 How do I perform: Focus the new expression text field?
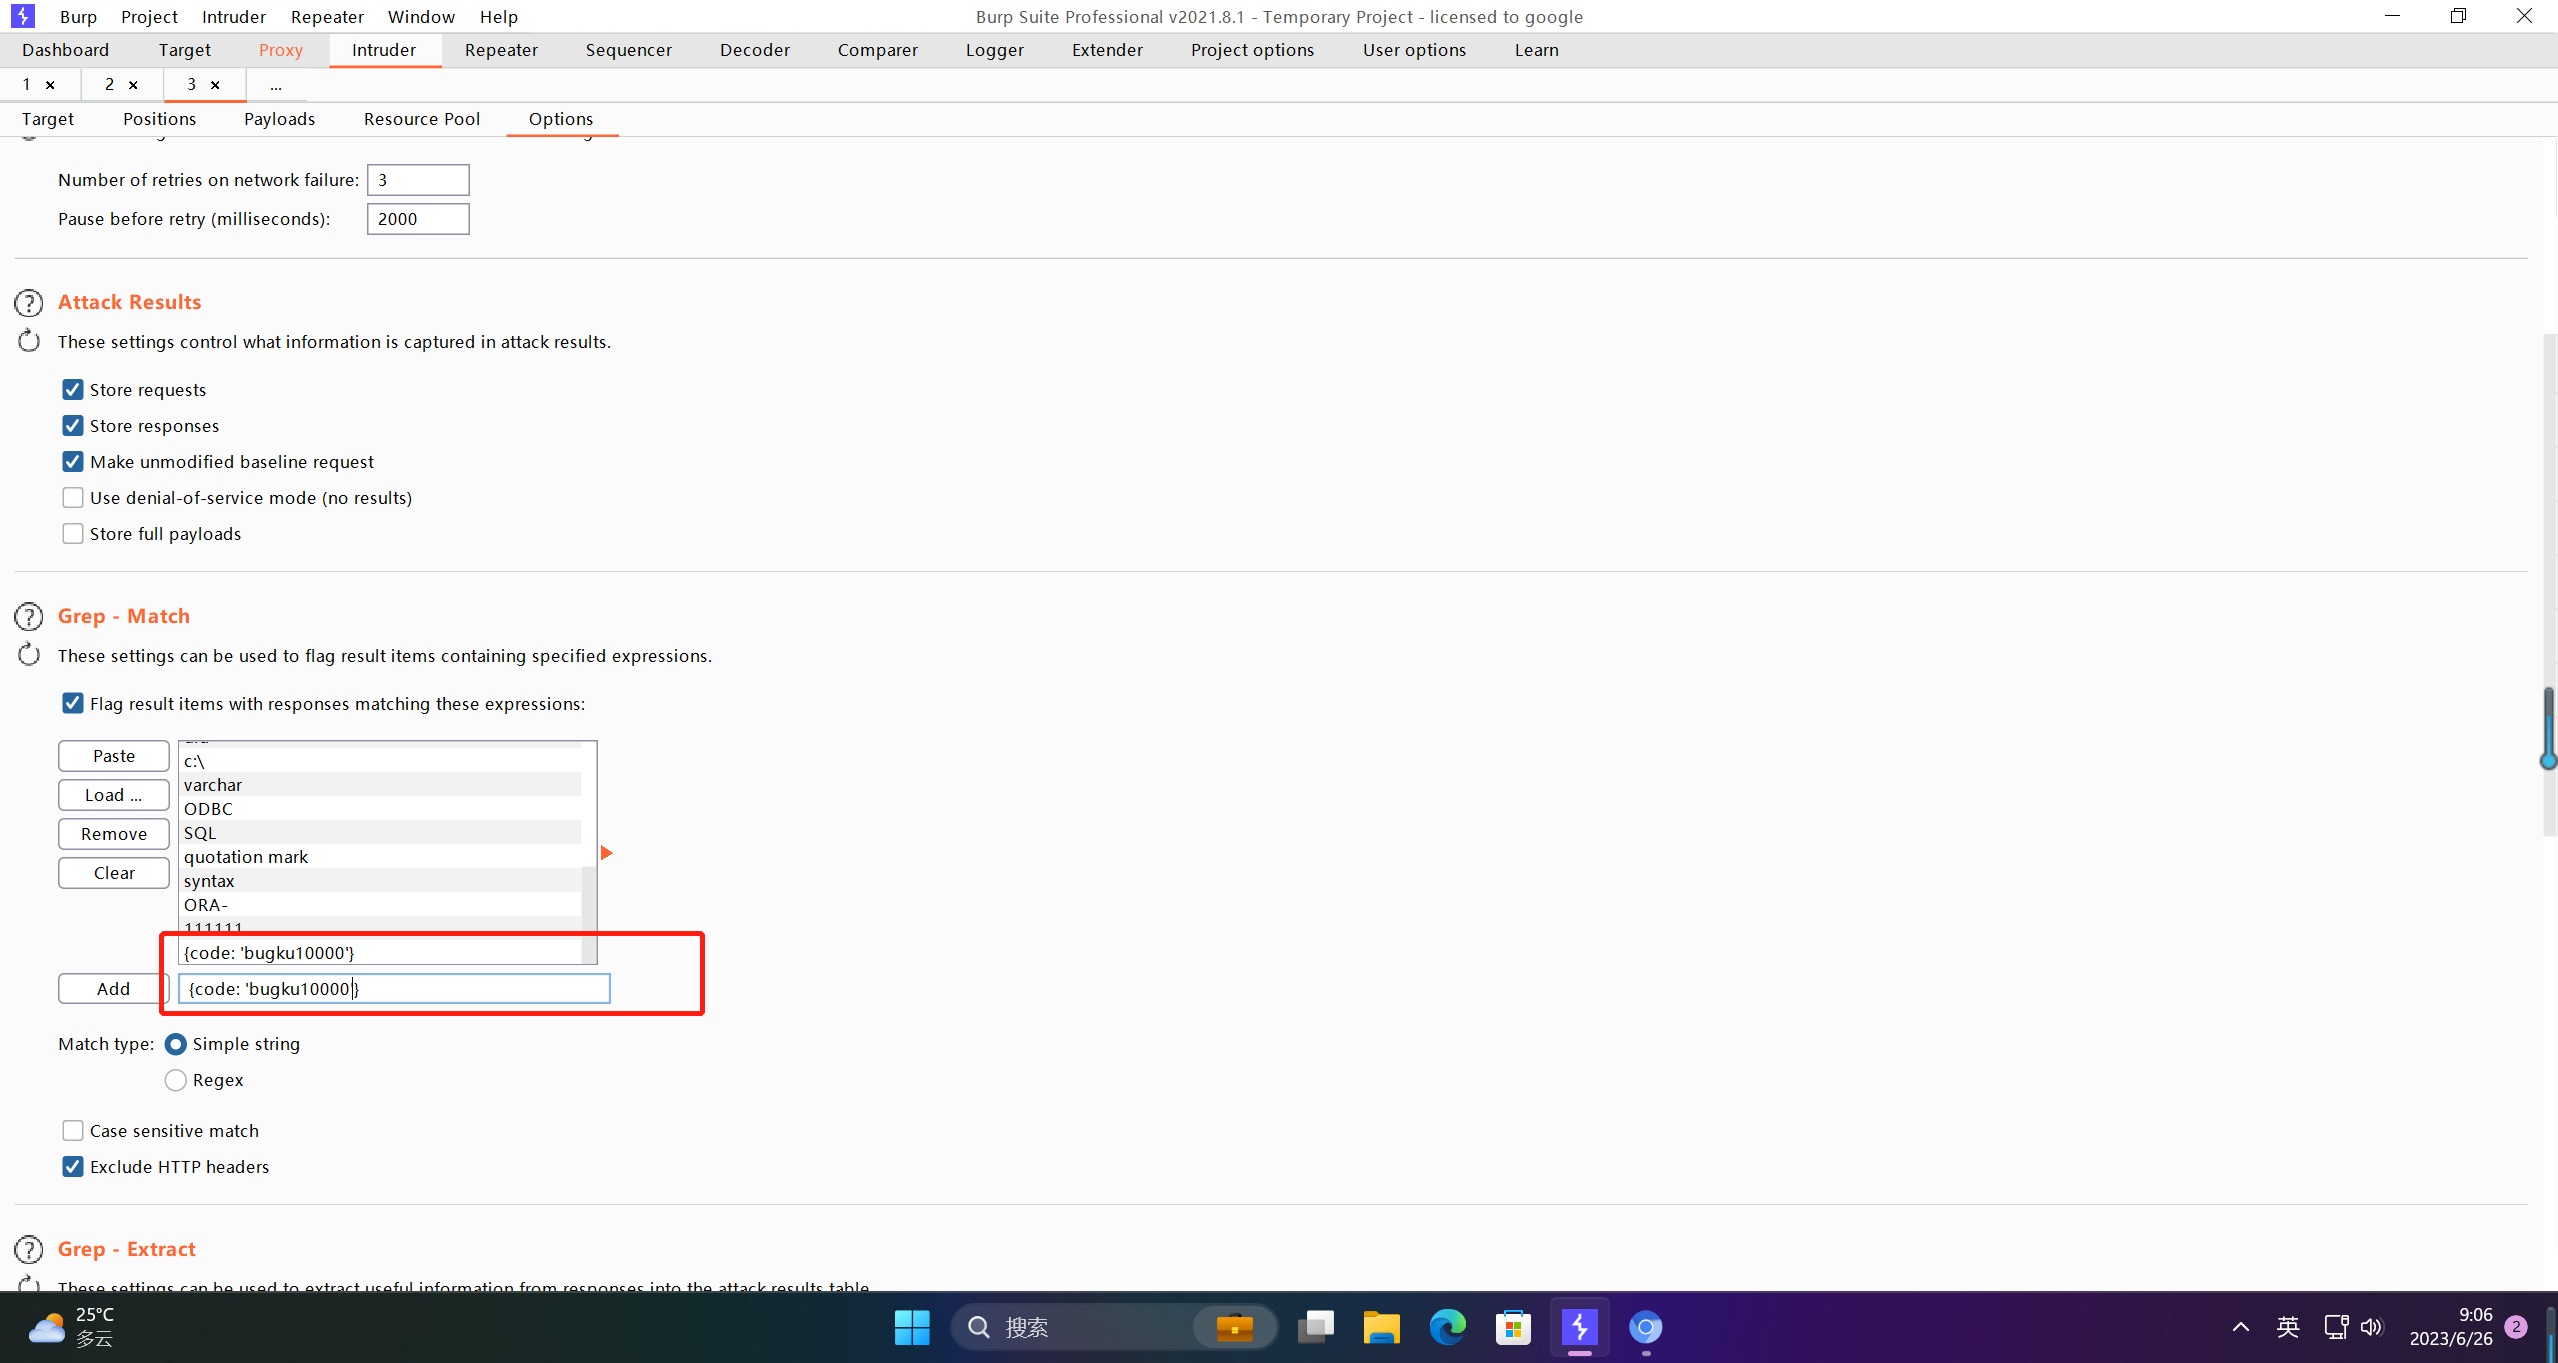(x=394, y=989)
